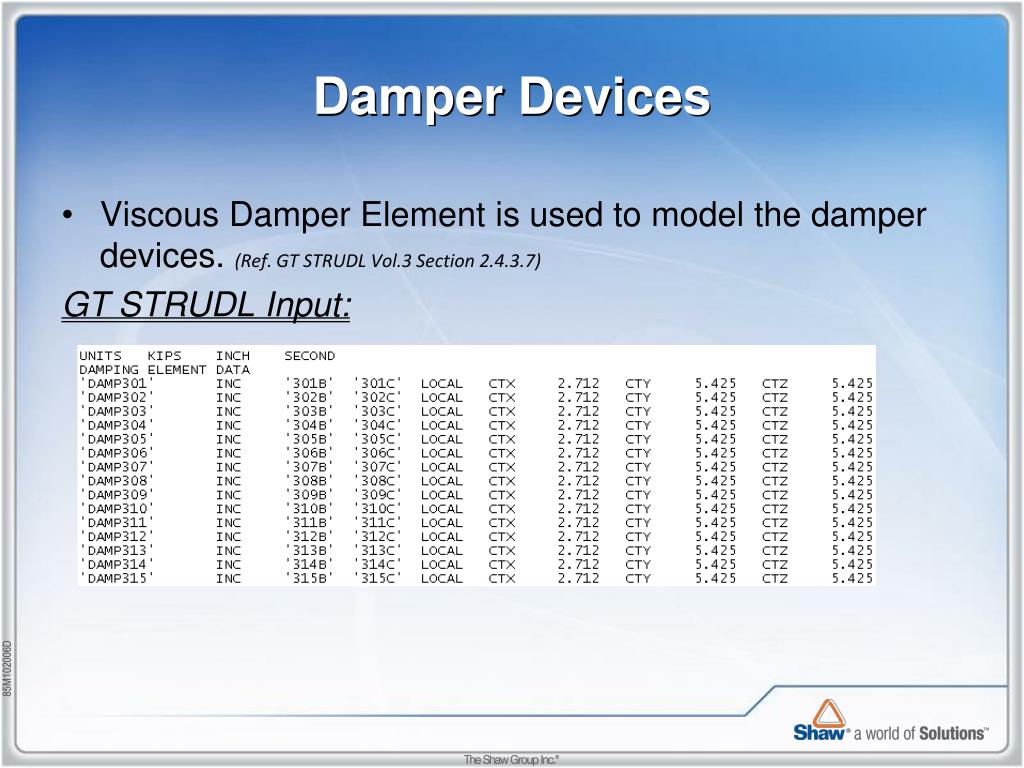Click 'The Shaw Group Inc.' footer text
Screen dimensions: 1024x768
[x=511, y=760]
